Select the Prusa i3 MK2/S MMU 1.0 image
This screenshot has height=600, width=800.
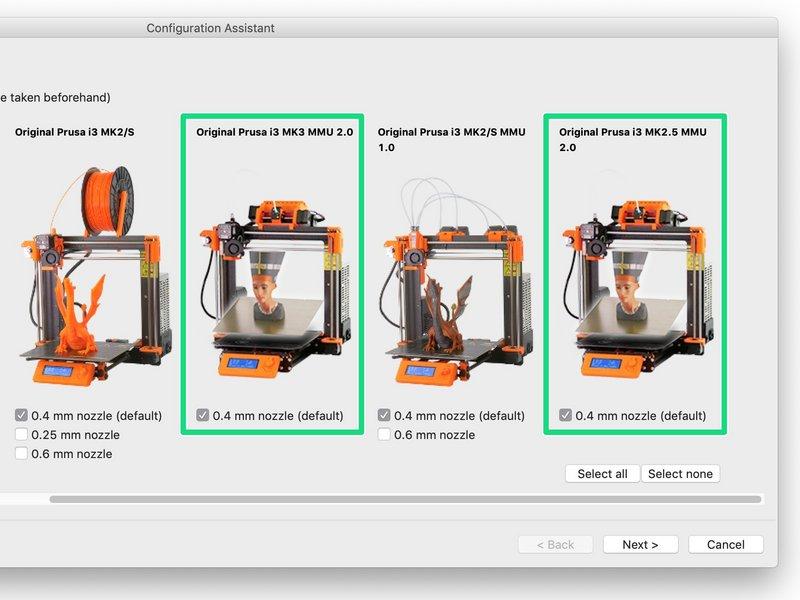click(x=457, y=281)
